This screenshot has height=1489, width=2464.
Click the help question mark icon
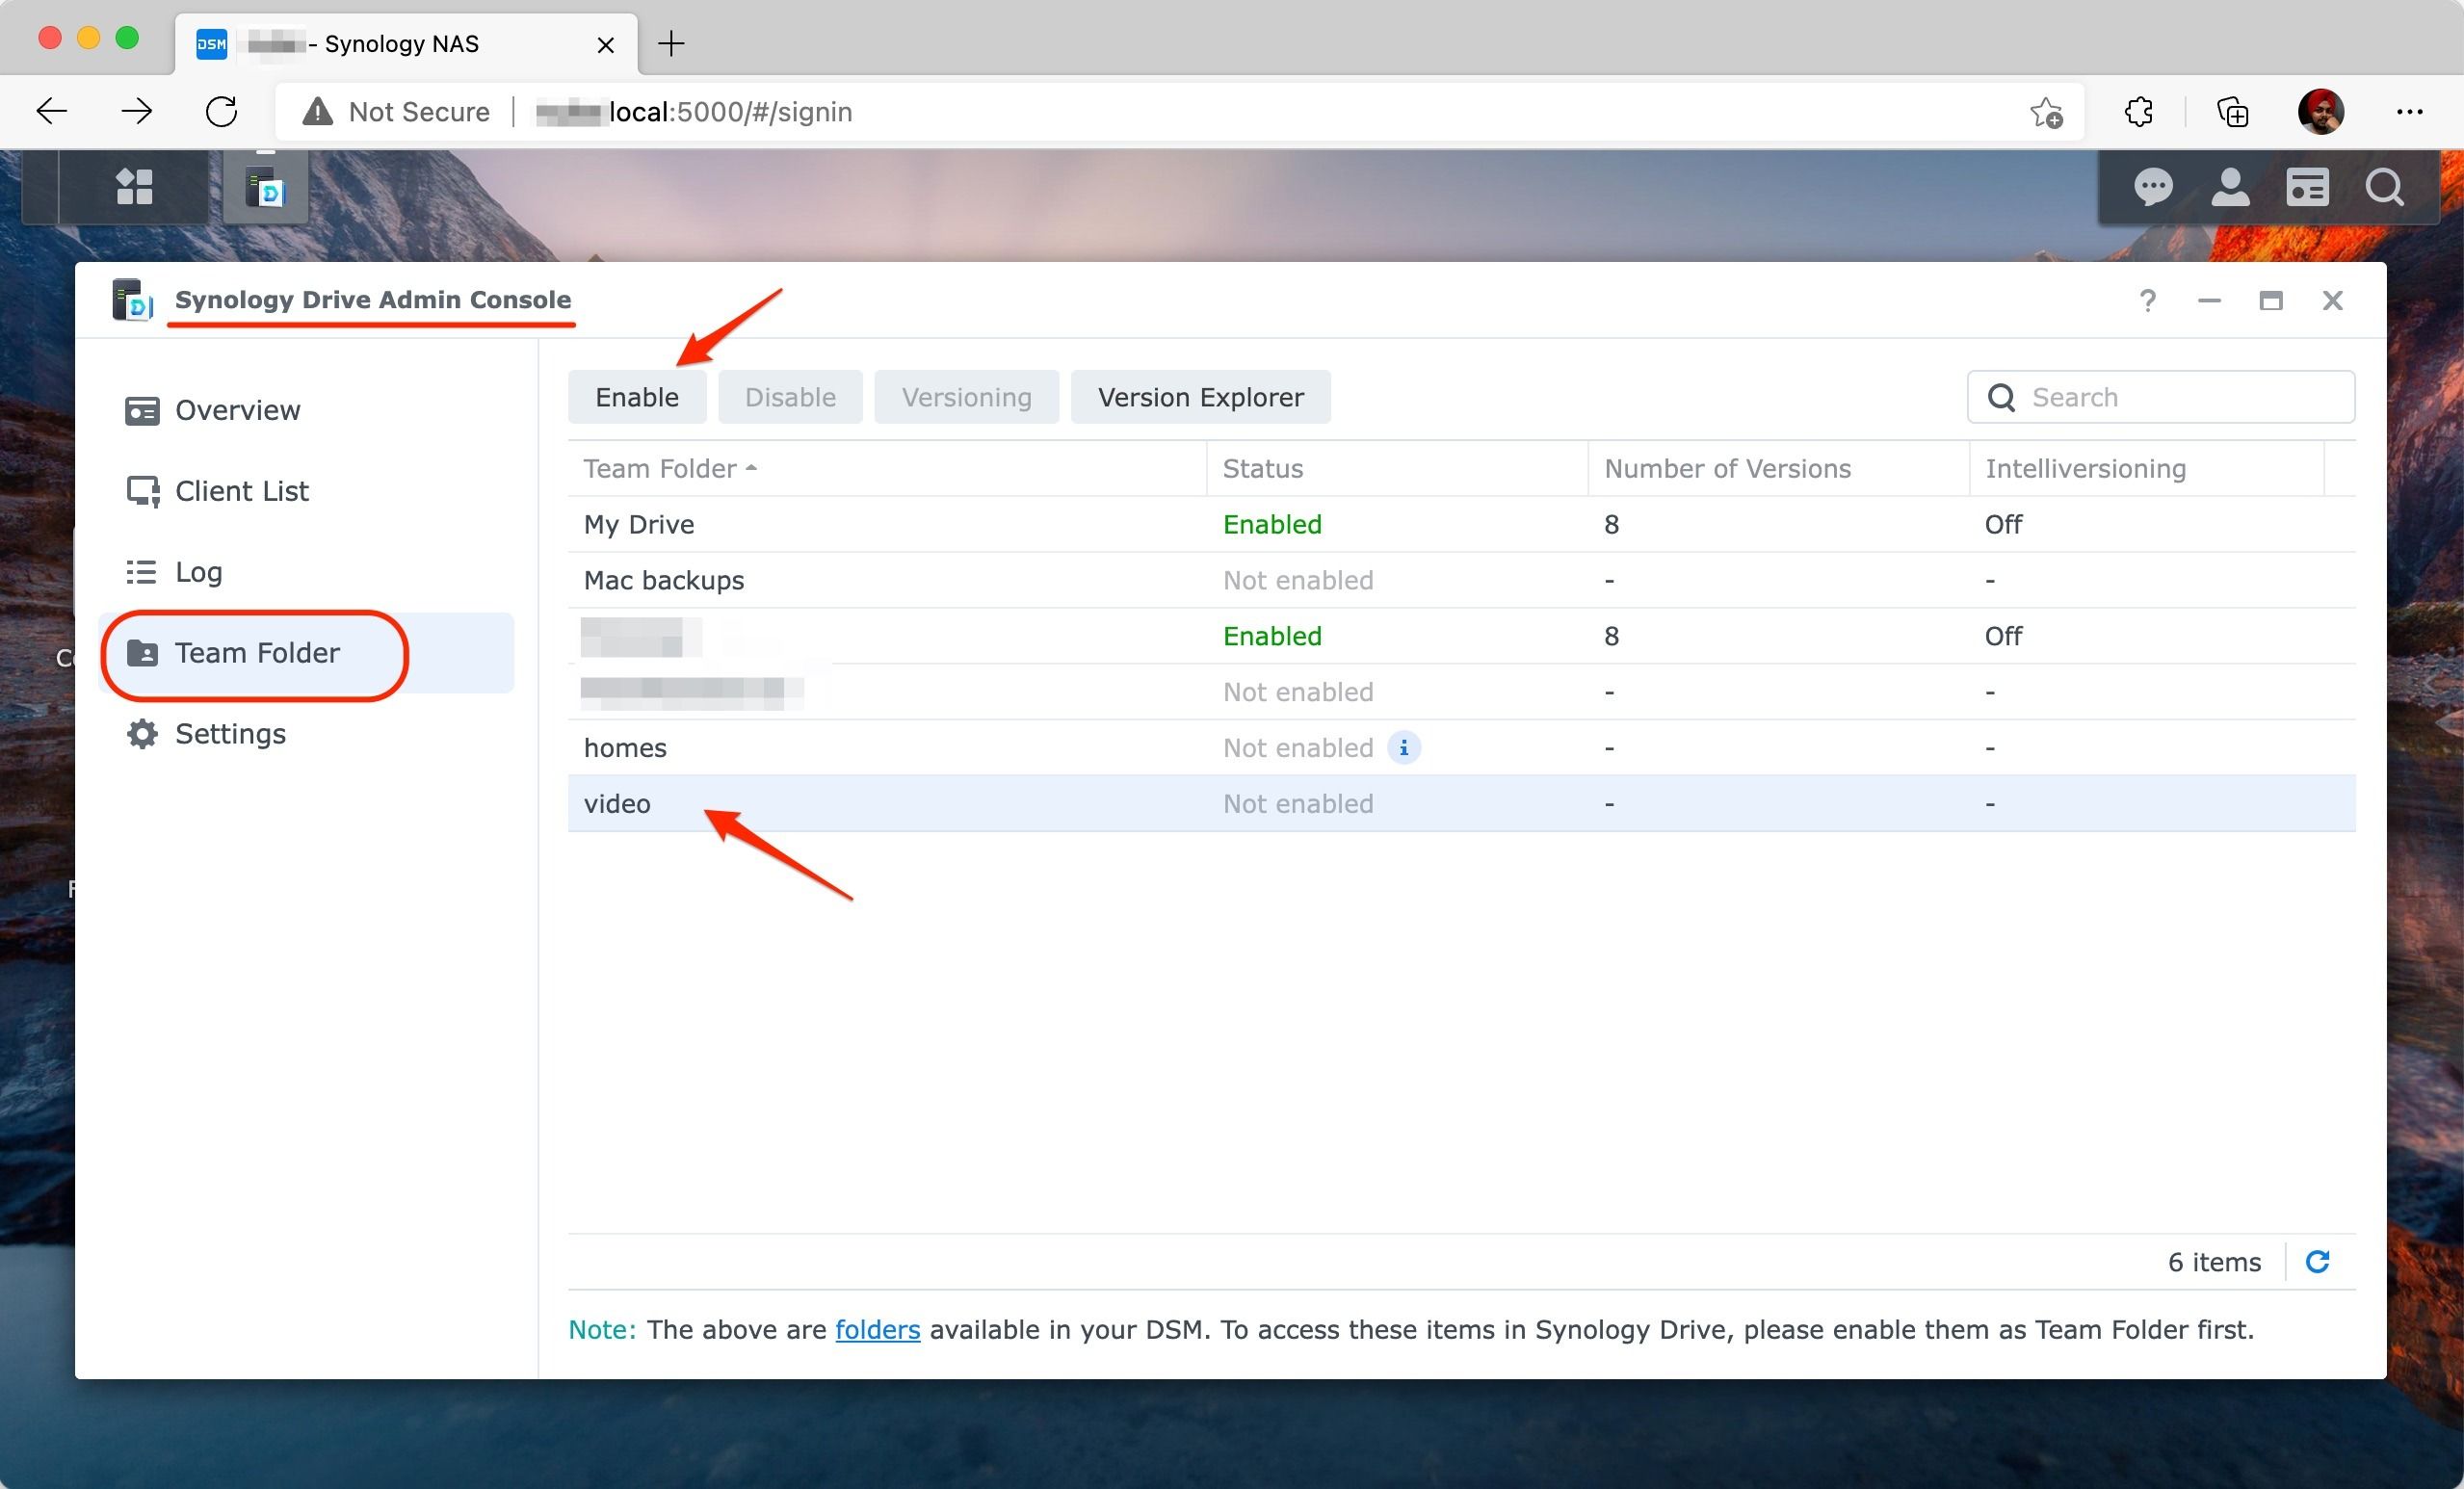pyautogui.click(x=2147, y=300)
